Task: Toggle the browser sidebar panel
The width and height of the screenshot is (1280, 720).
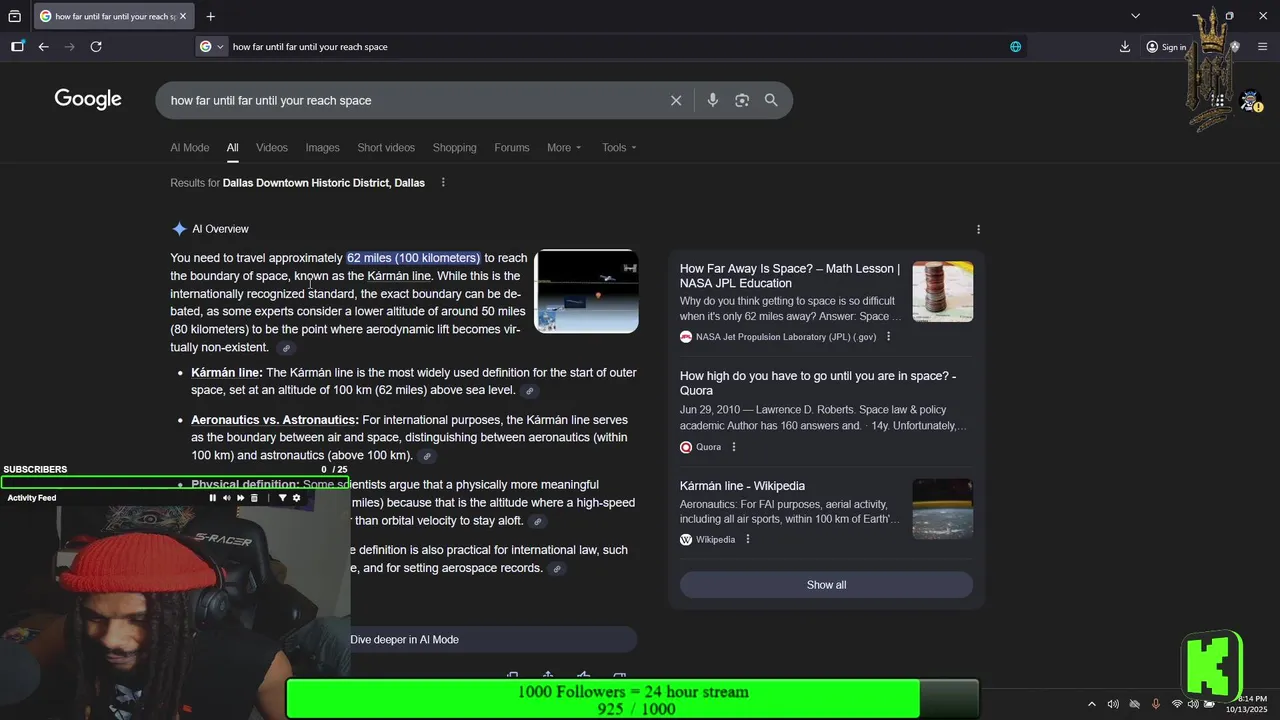Action: click(x=17, y=46)
